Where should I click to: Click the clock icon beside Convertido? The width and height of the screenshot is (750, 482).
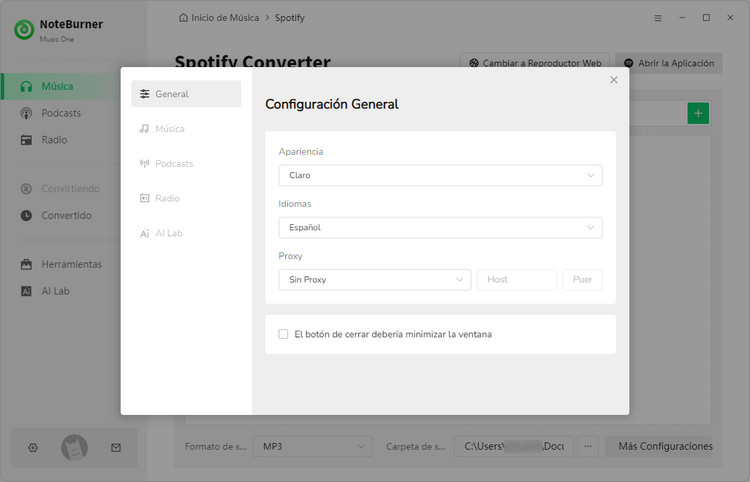click(26, 216)
